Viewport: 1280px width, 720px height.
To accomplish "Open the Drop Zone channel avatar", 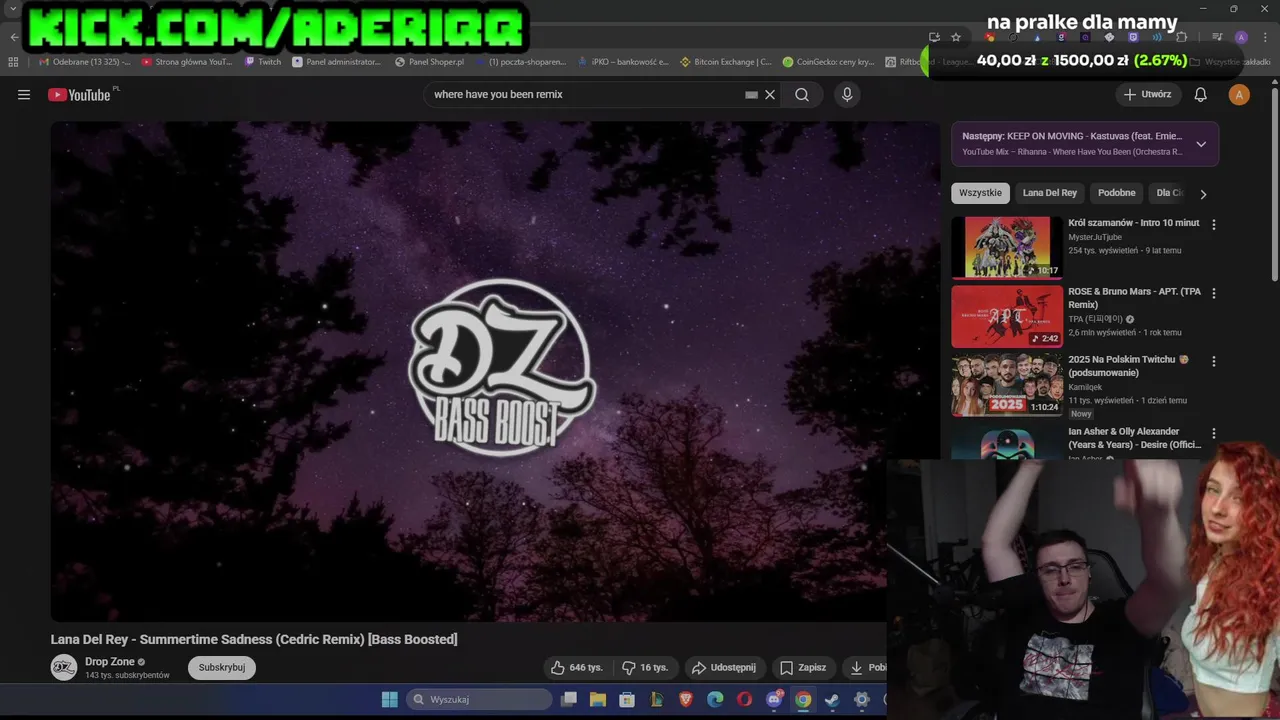I will click(x=64, y=667).
